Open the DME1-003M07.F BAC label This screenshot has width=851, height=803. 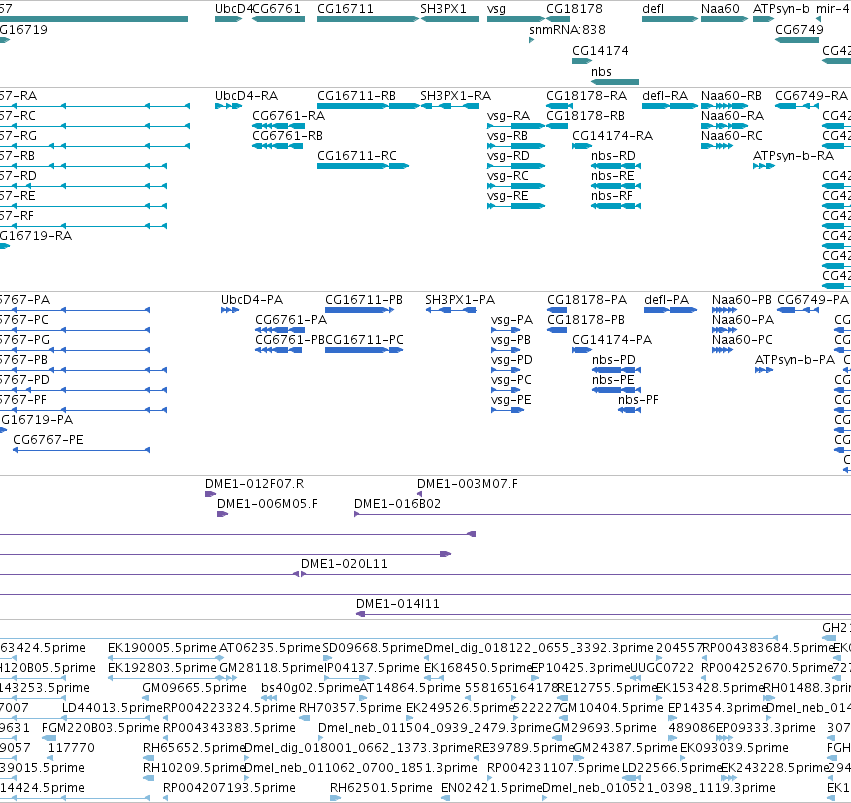(x=467, y=484)
